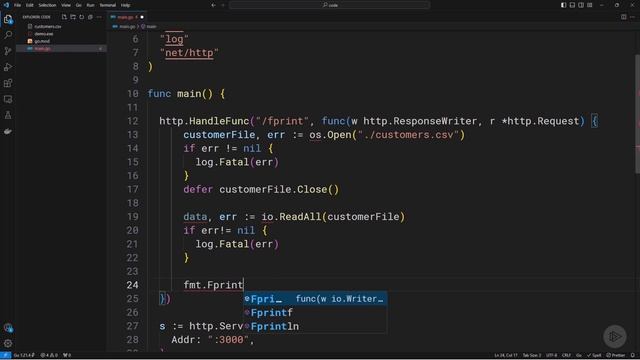The width and height of the screenshot is (640, 360).
Task: Select the main.go editor tab
Action: coord(126,17)
